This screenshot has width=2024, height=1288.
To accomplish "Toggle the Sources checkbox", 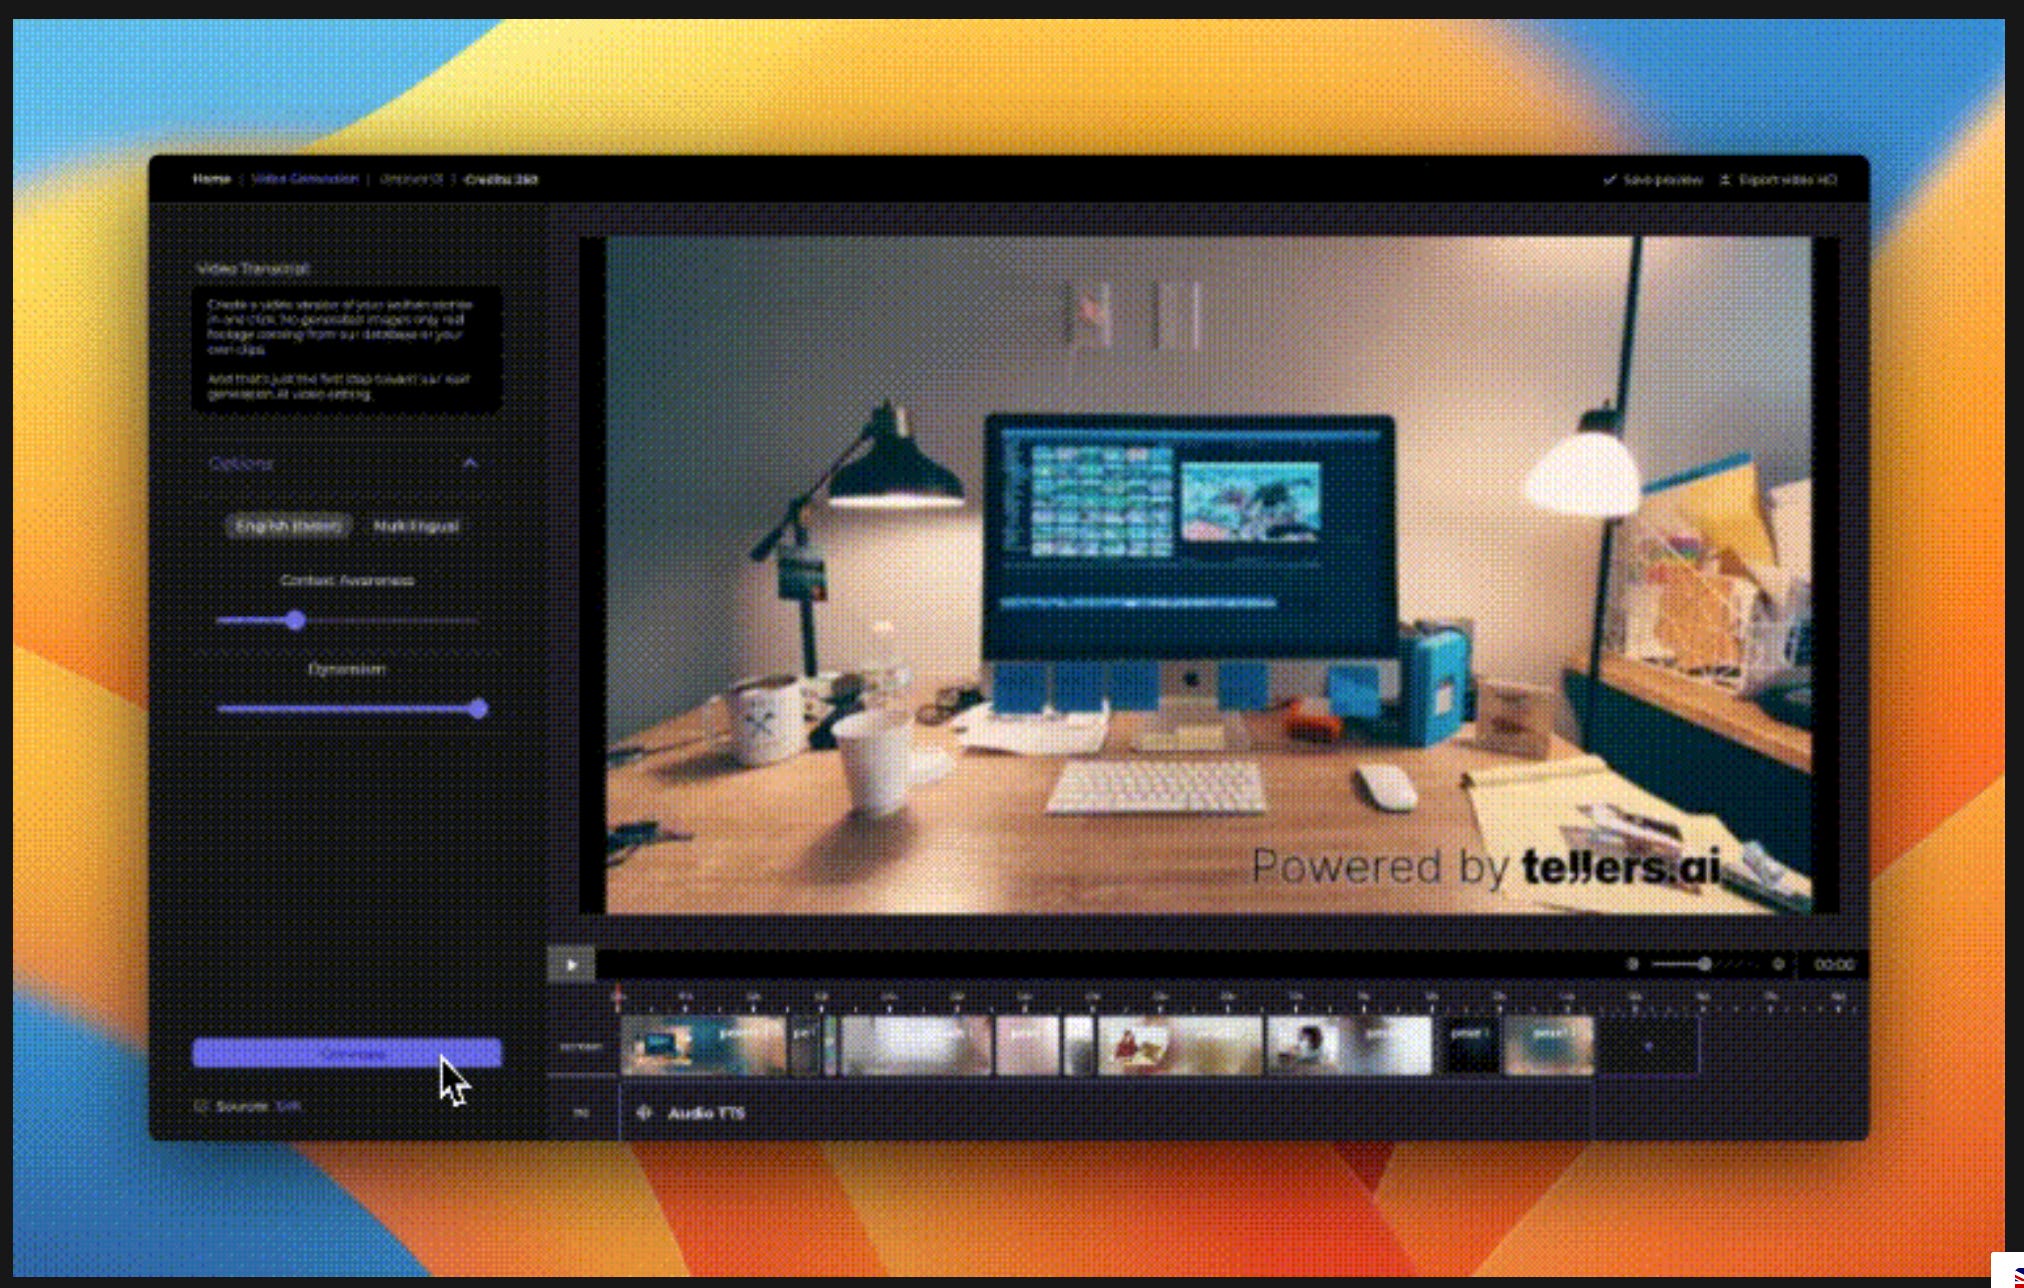I will tap(201, 1106).
